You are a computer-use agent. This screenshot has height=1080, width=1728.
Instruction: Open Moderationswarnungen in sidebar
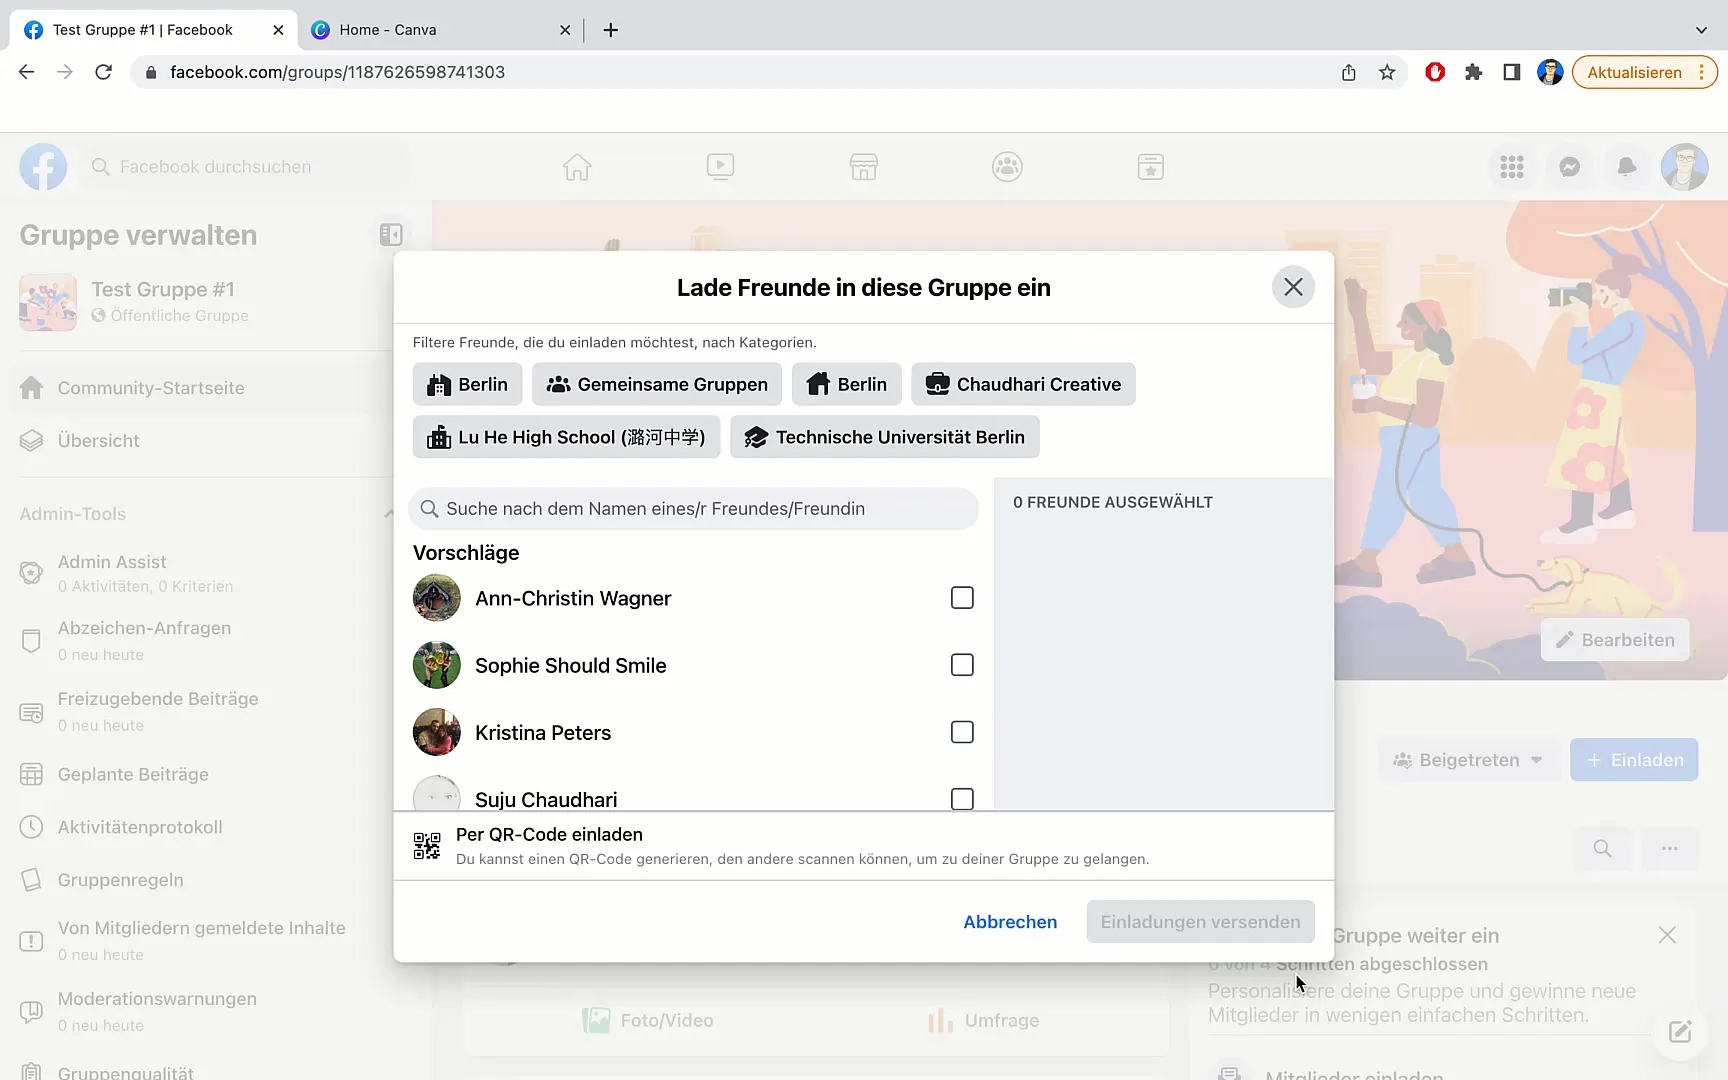tap(200, 1011)
